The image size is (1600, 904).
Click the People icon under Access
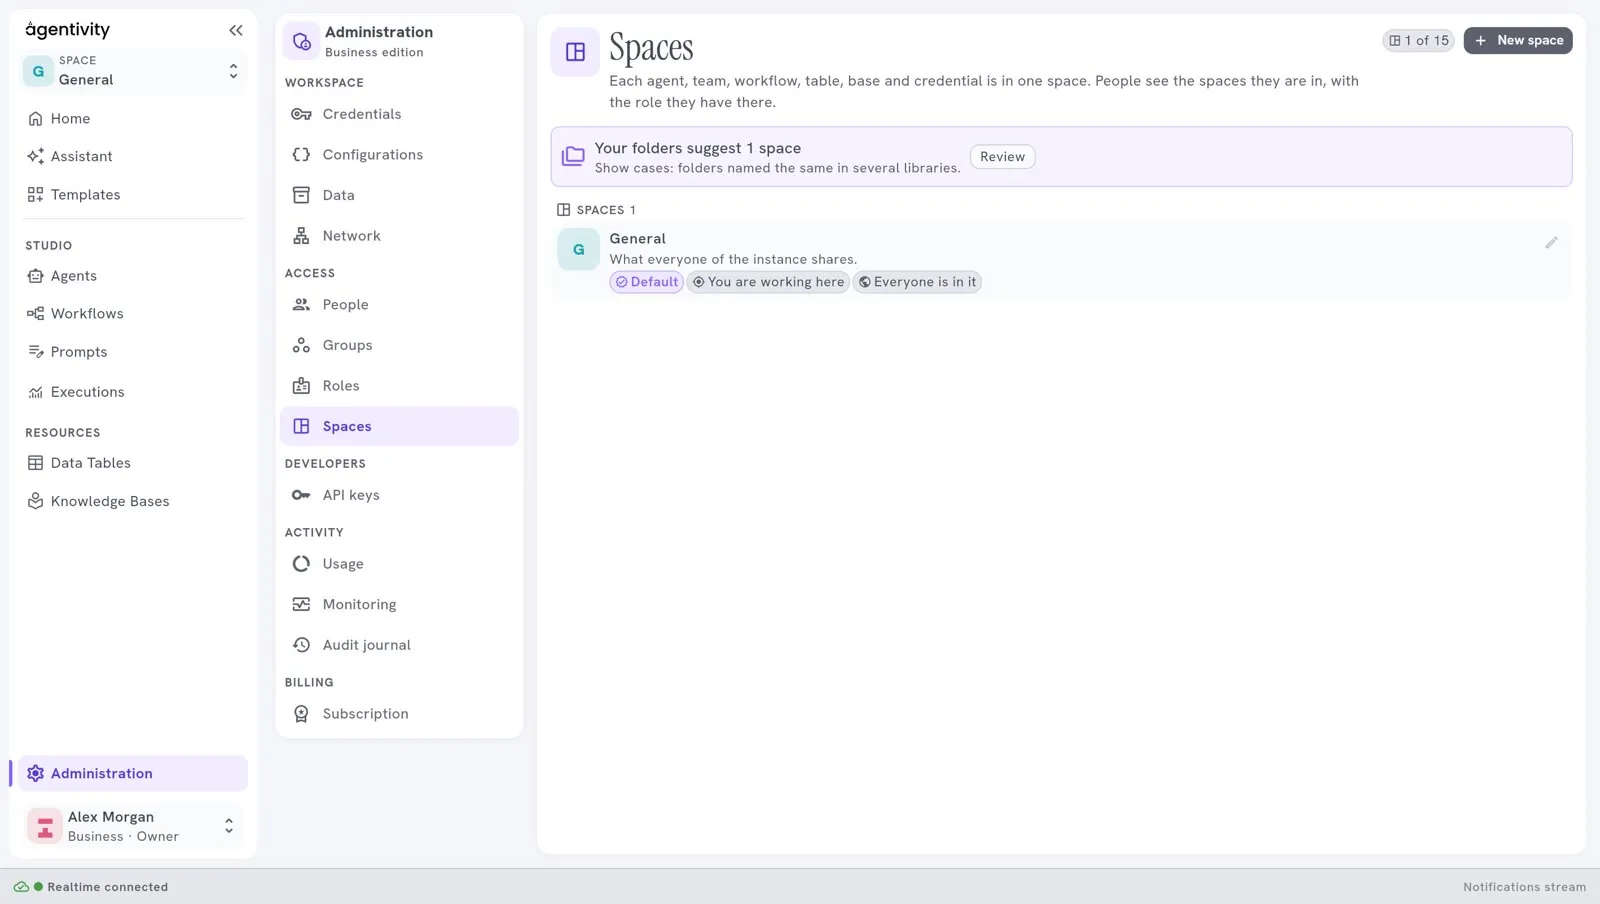tap(301, 305)
